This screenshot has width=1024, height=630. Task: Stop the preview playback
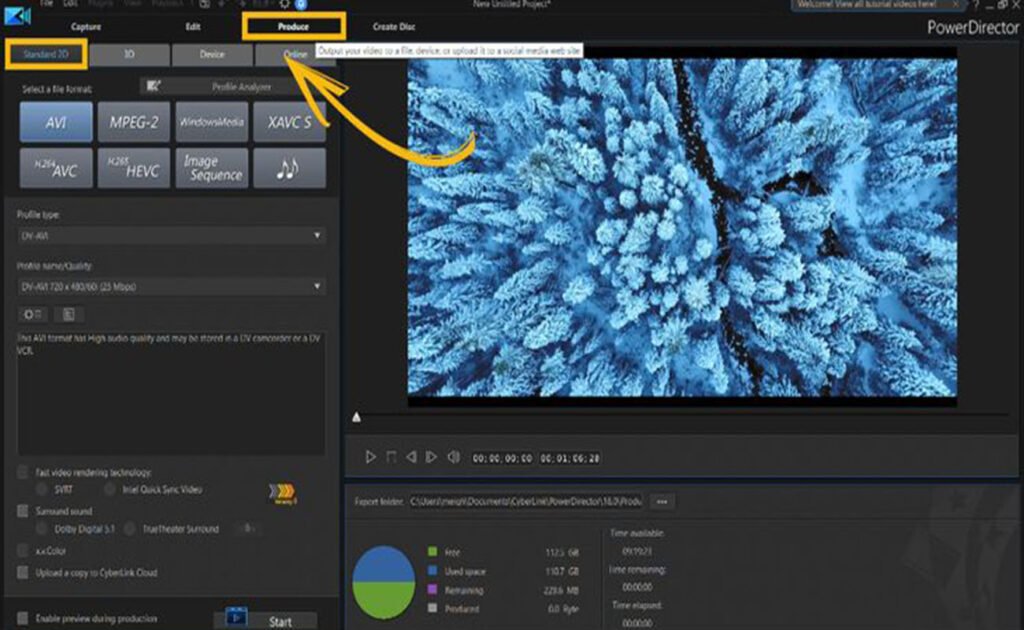click(391, 457)
